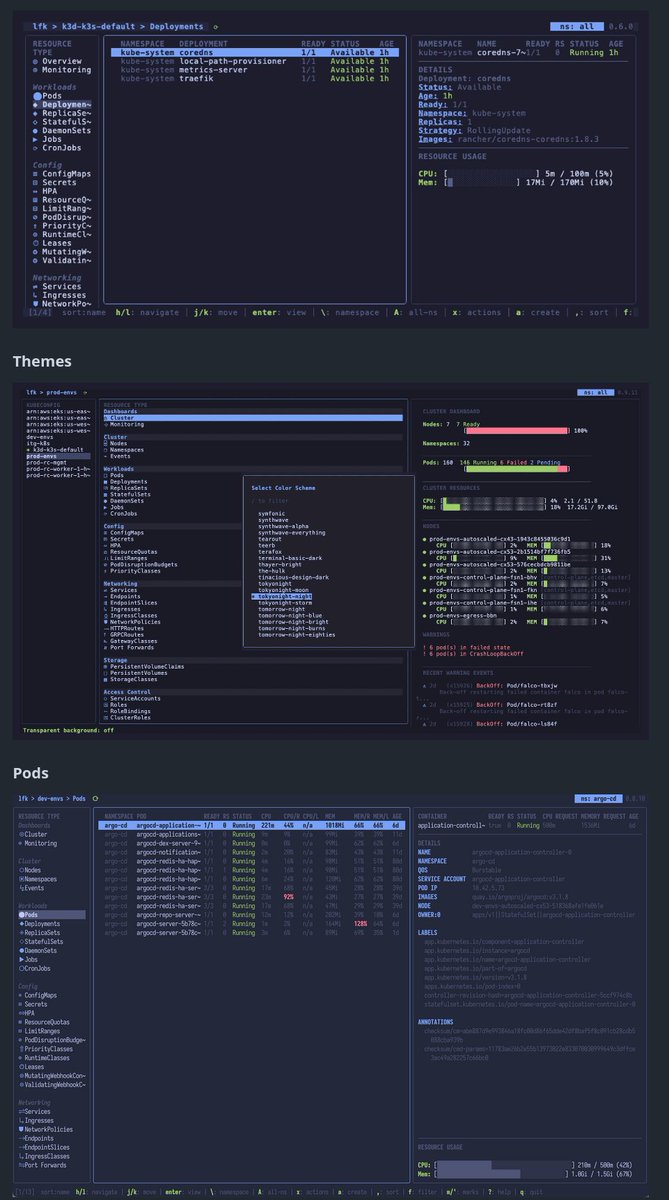Viewport: 669px width, 1200px height.
Task: Click the Port Forwards icon in dev-envs sidebar
Action: click(x=20, y=1164)
